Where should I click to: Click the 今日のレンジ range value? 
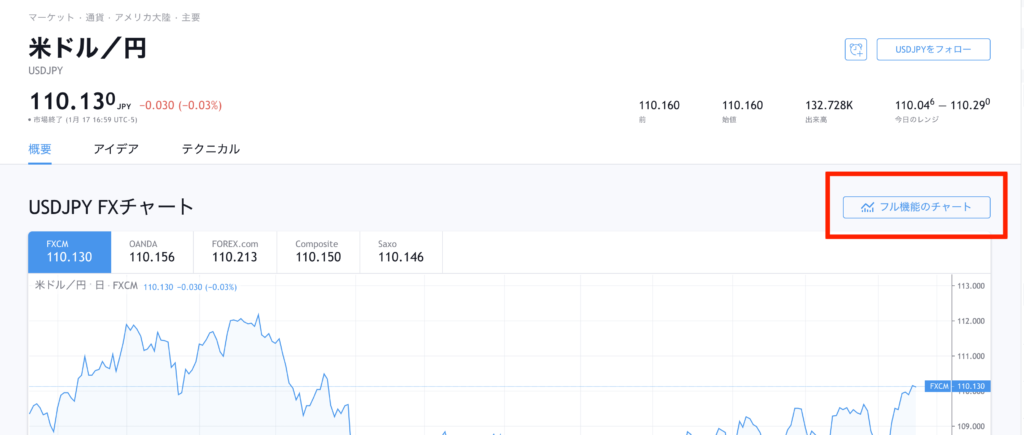pos(942,105)
